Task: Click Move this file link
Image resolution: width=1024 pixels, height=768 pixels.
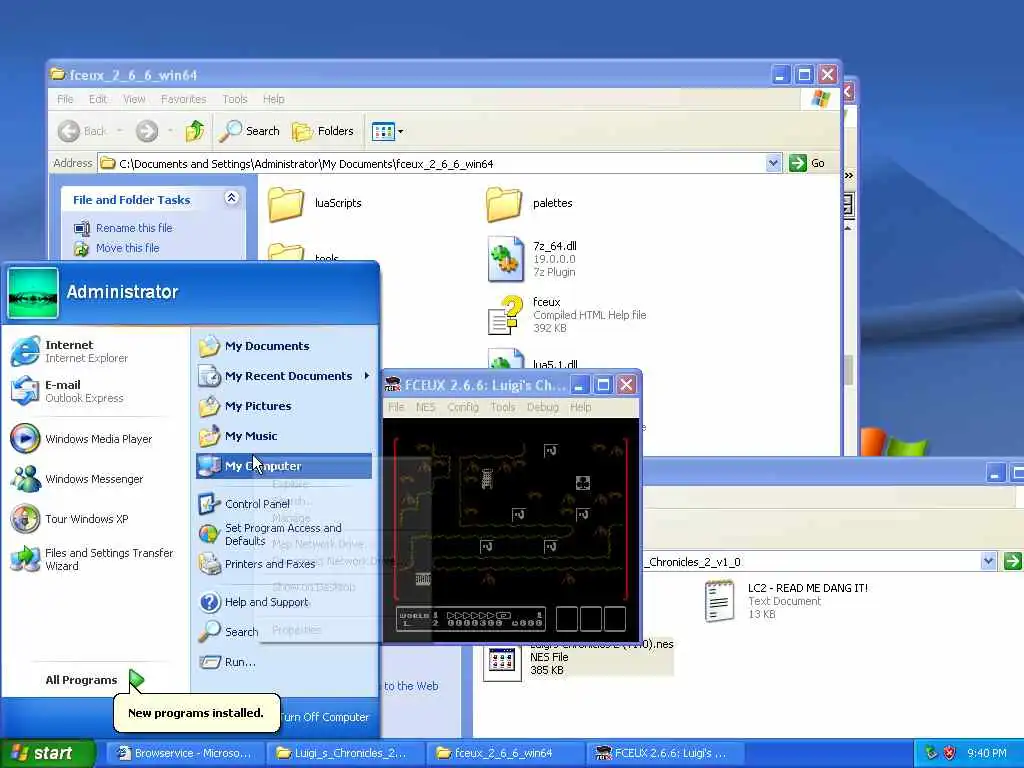Action: coord(127,248)
